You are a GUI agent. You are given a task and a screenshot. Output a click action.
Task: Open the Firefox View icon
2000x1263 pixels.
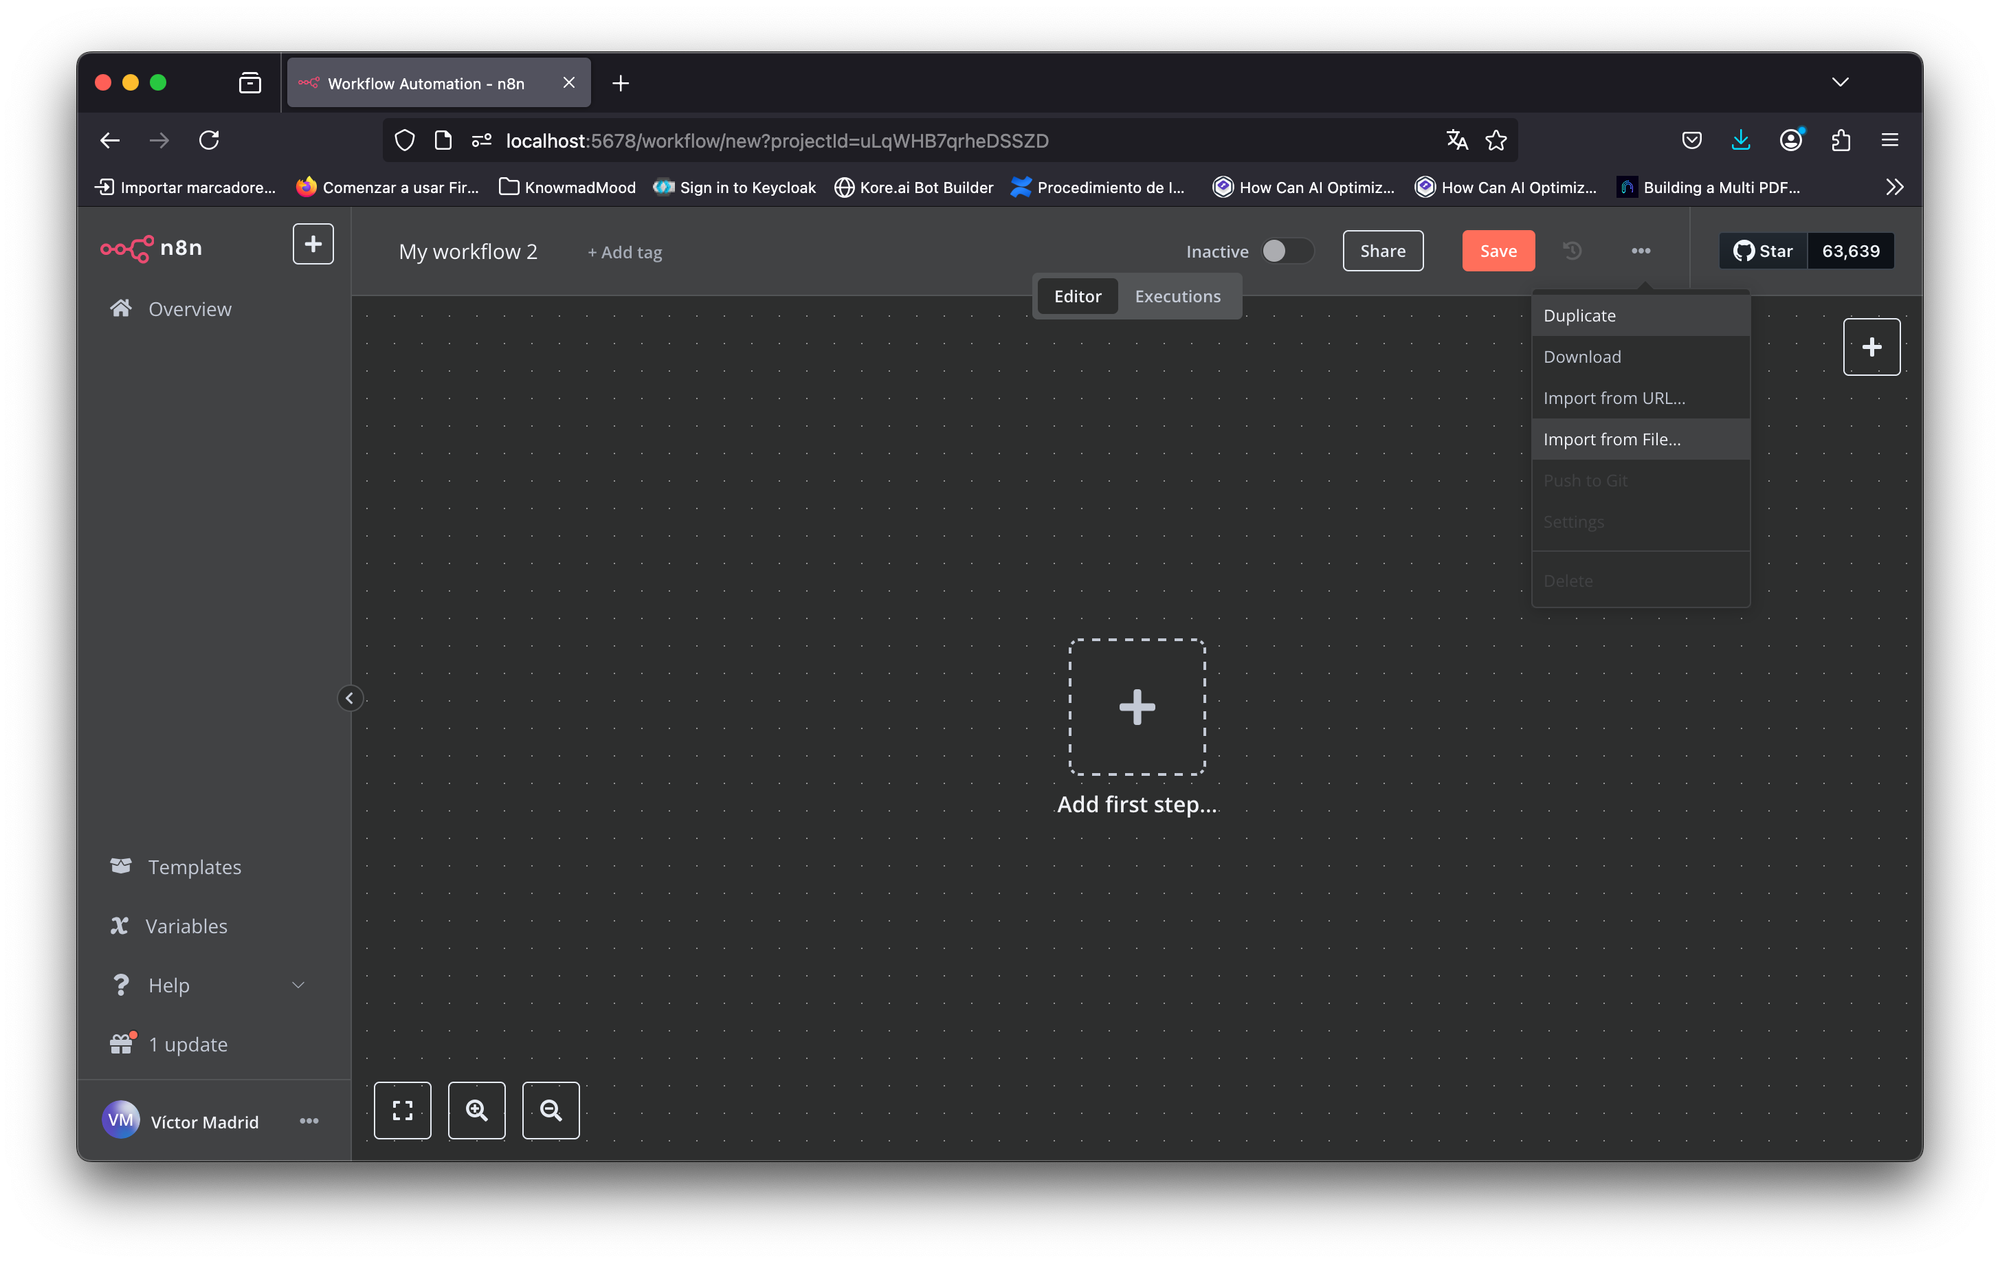pyautogui.click(x=250, y=83)
